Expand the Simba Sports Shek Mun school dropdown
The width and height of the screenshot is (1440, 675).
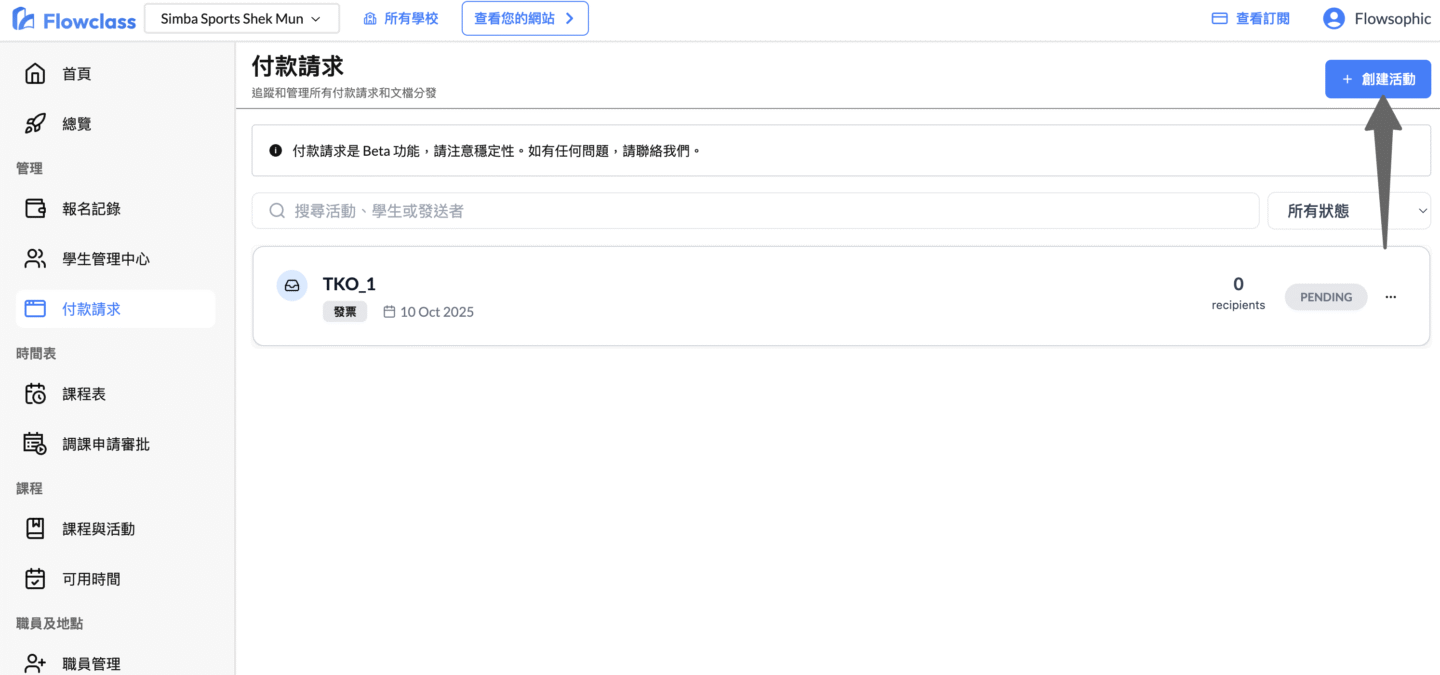[241, 18]
